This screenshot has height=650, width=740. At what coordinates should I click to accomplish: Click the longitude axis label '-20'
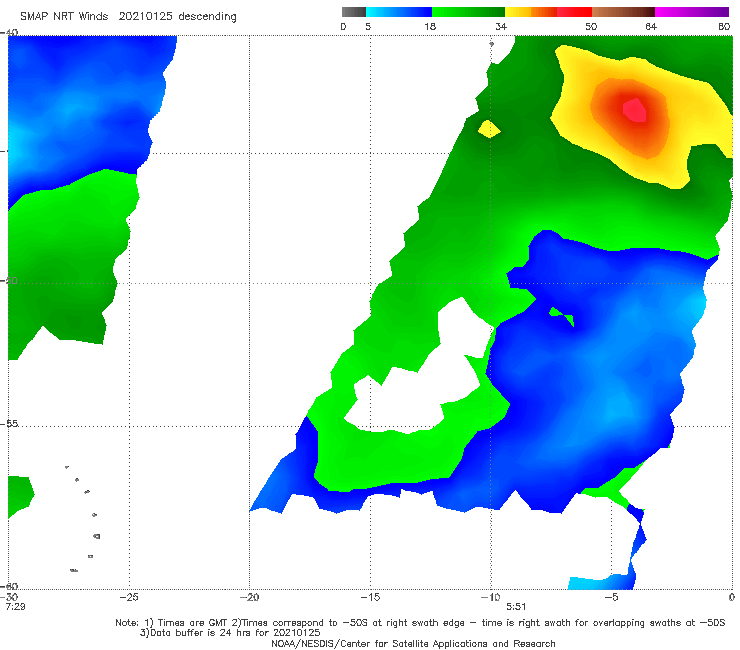click(249, 597)
